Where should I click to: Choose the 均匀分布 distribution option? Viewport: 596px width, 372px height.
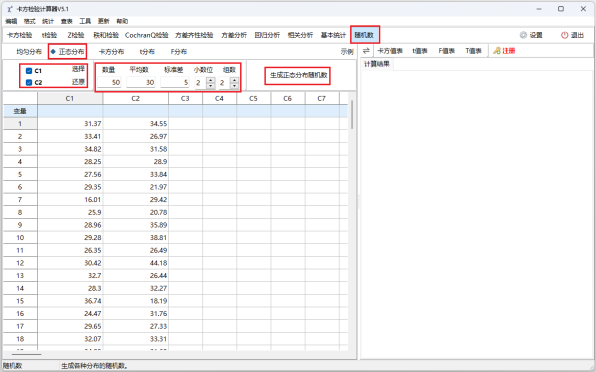tap(29, 52)
